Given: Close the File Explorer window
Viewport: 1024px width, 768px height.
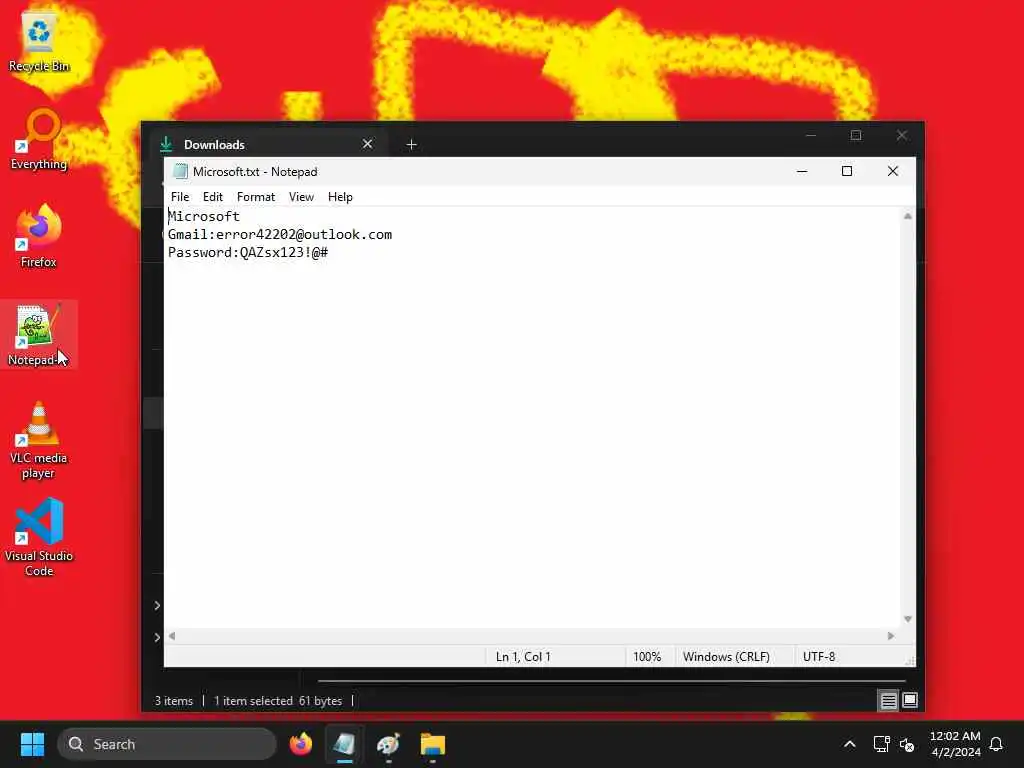Looking at the screenshot, I should (901, 135).
